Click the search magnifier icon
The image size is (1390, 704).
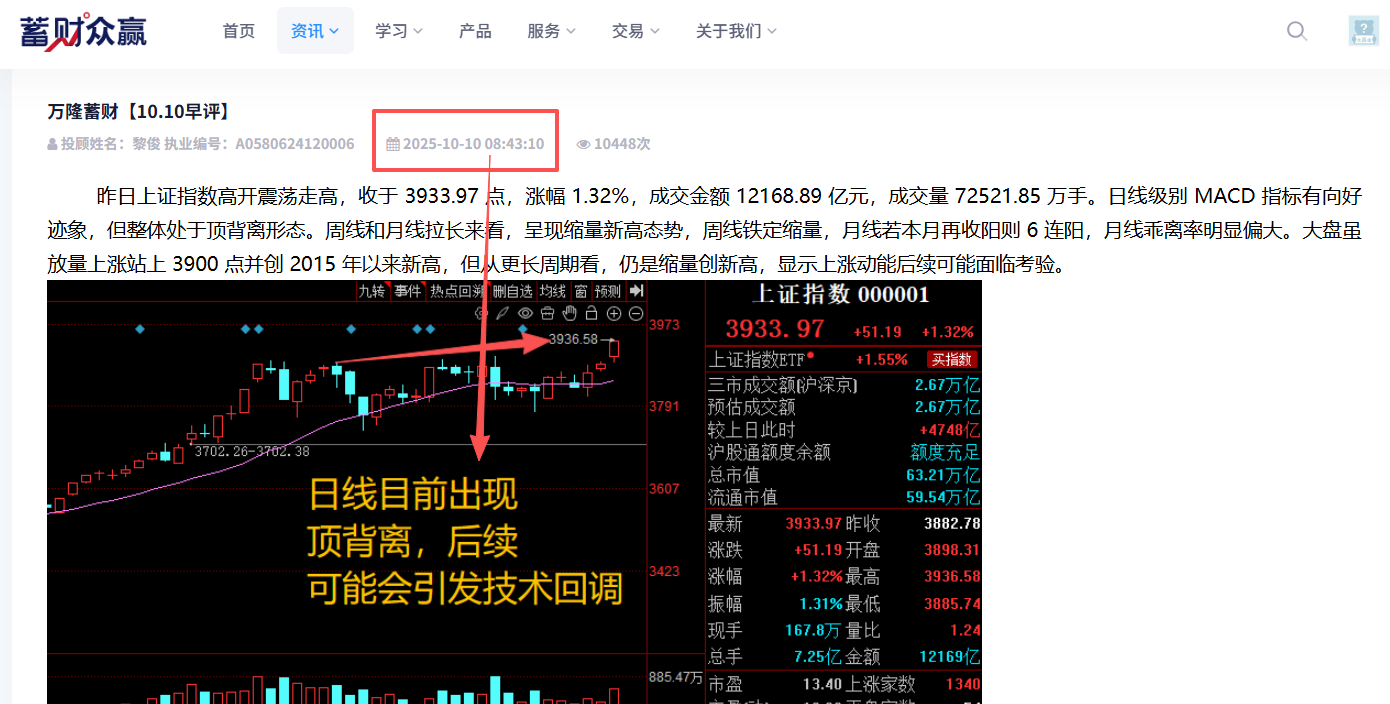pyautogui.click(x=1296, y=31)
